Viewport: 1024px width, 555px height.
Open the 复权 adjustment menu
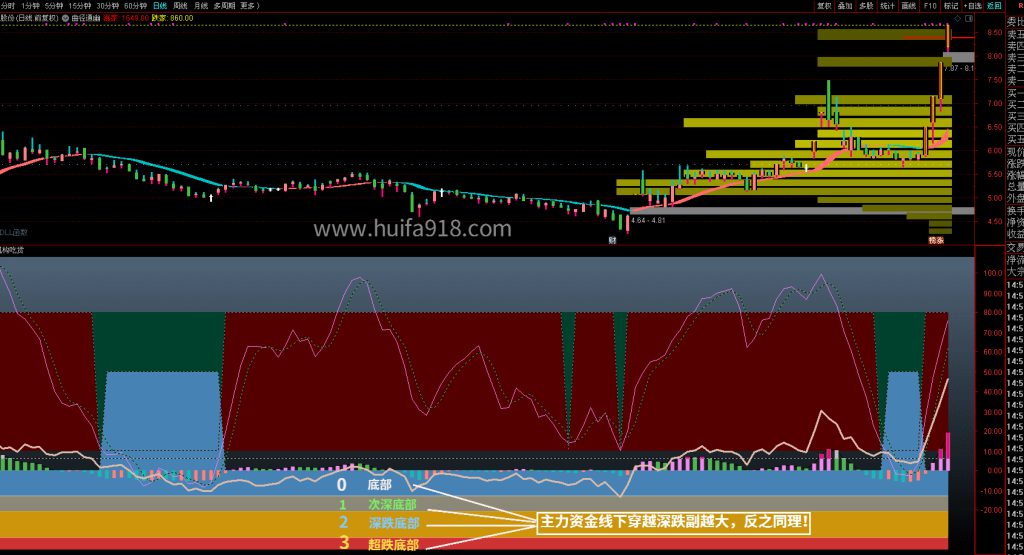pyautogui.click(x=825, y=6)
